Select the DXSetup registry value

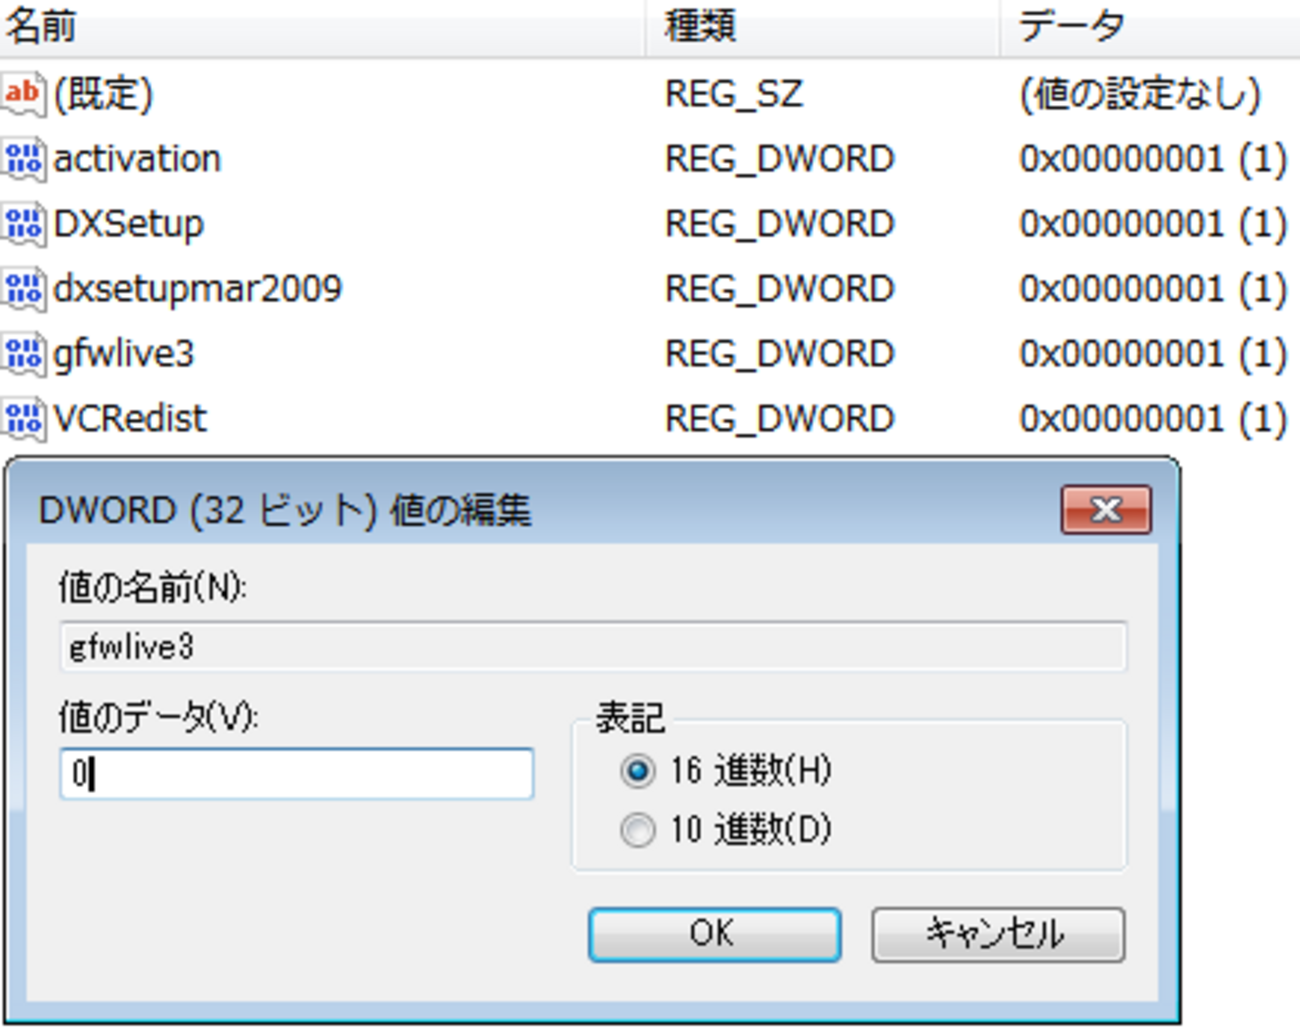[128, 224]
